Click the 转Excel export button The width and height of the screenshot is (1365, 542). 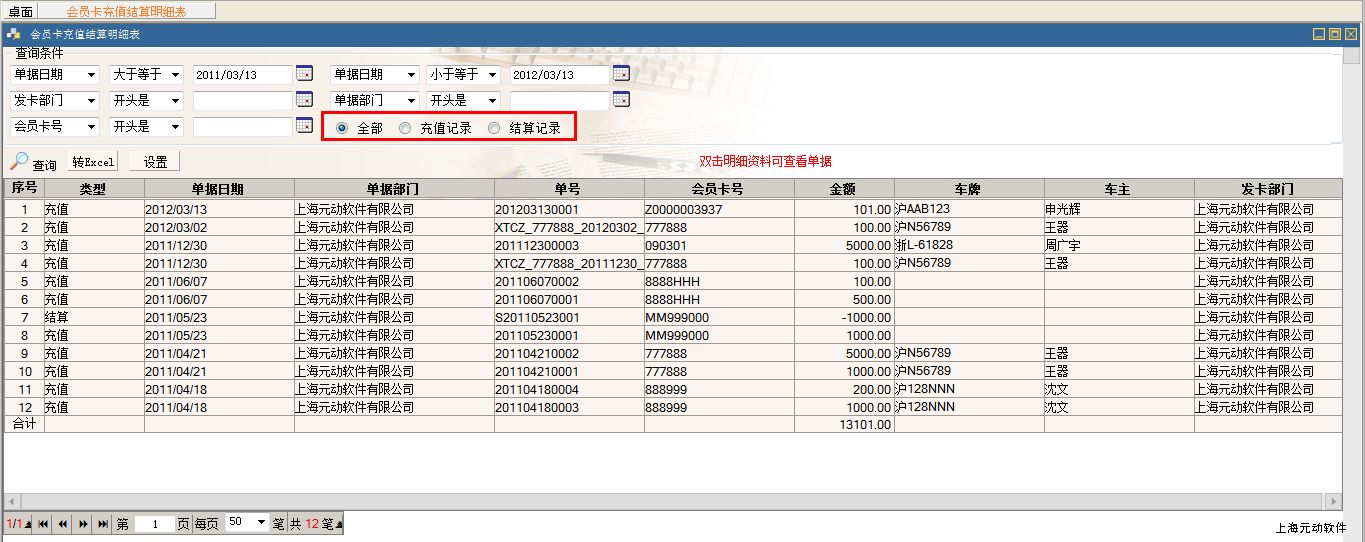[94, 162]
